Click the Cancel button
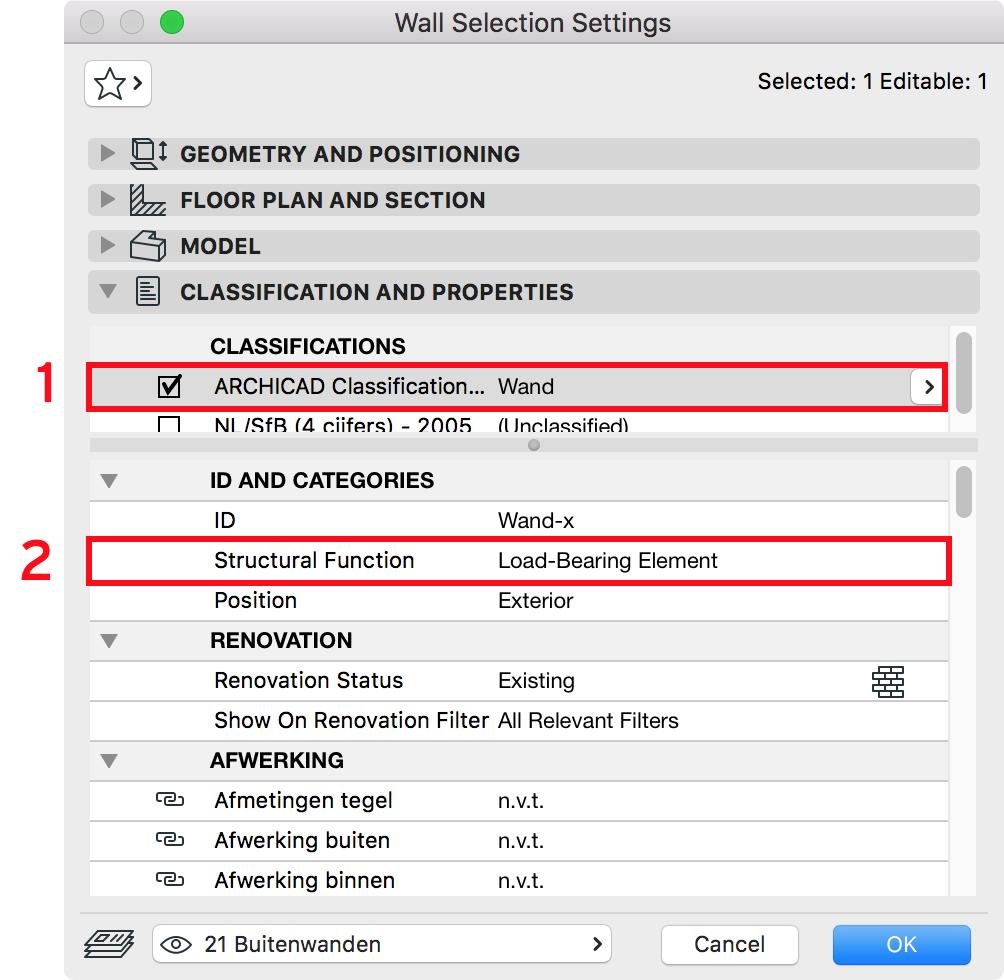 click(x=729, y=945)
